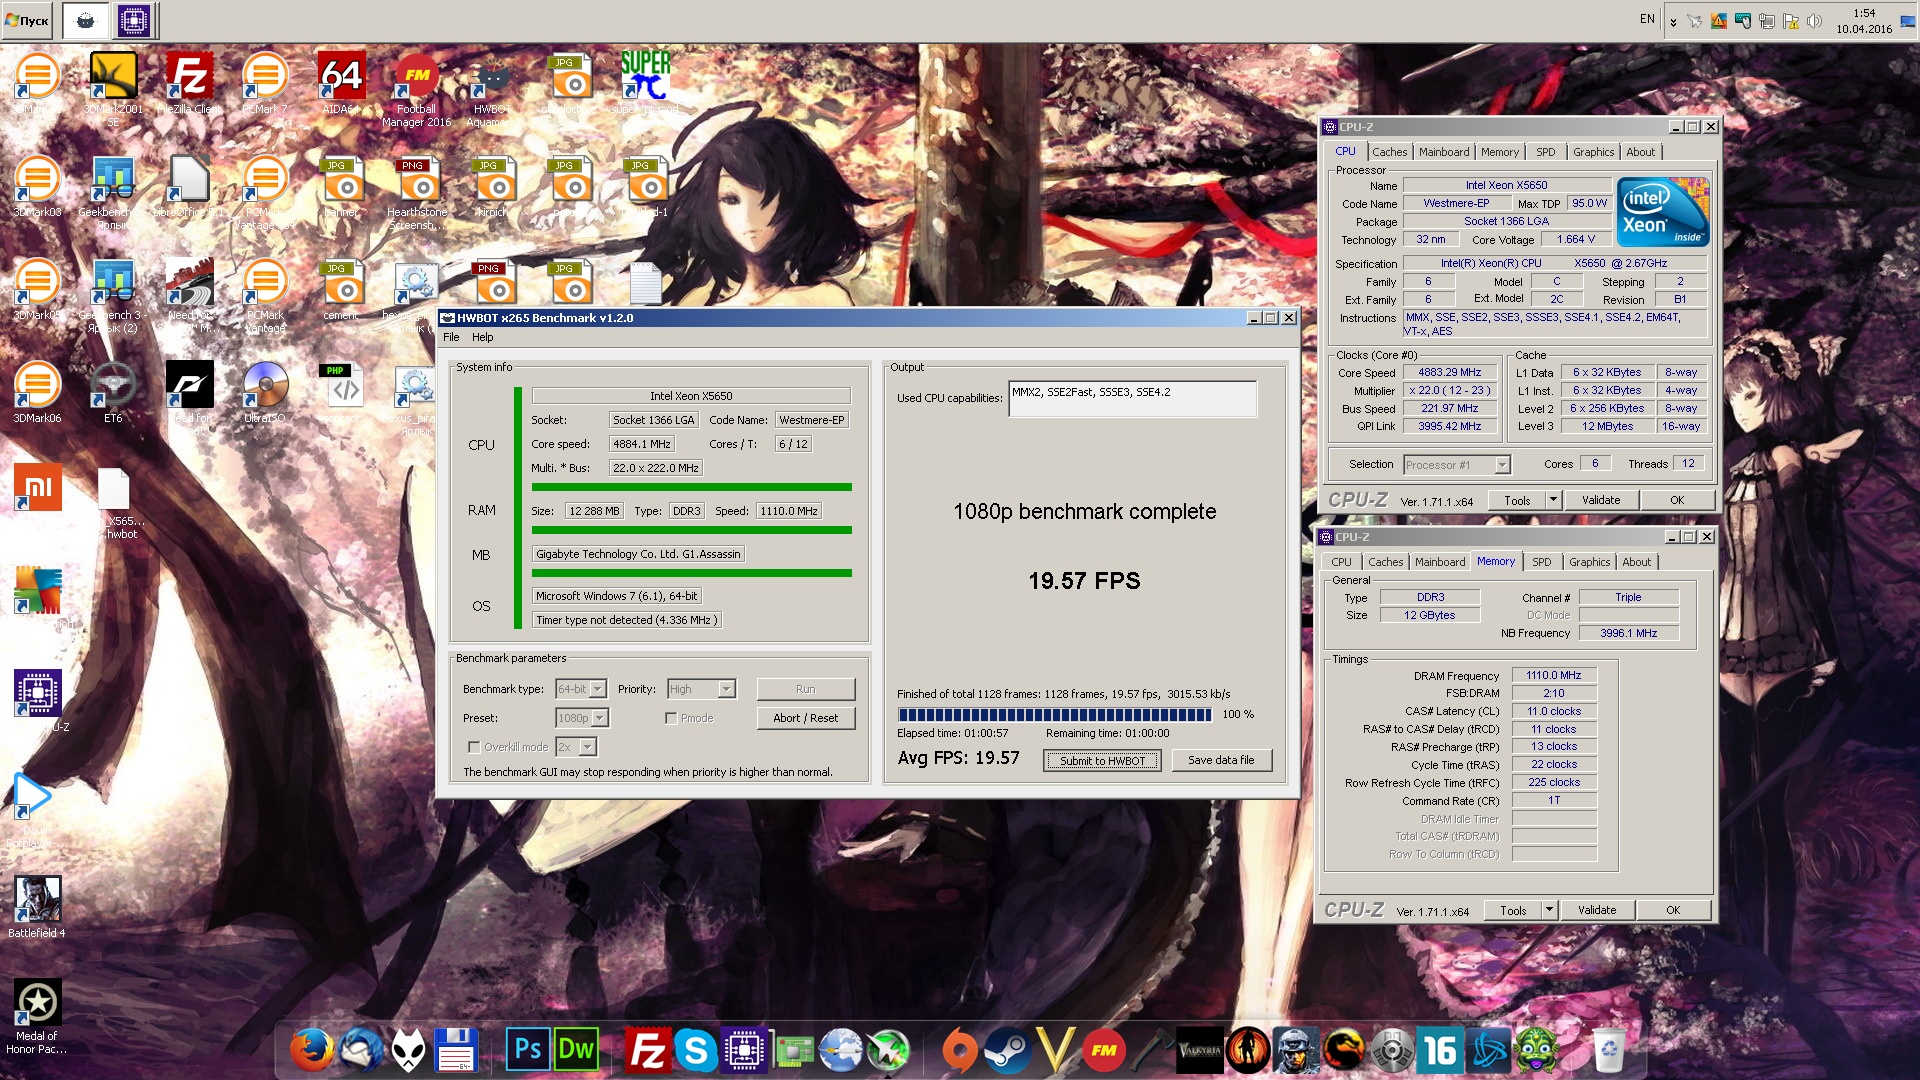Screen dimensions: 1920x1080
Task: Open the FIFA 16 dock icon
Action: click(x=1440, y=1050)
